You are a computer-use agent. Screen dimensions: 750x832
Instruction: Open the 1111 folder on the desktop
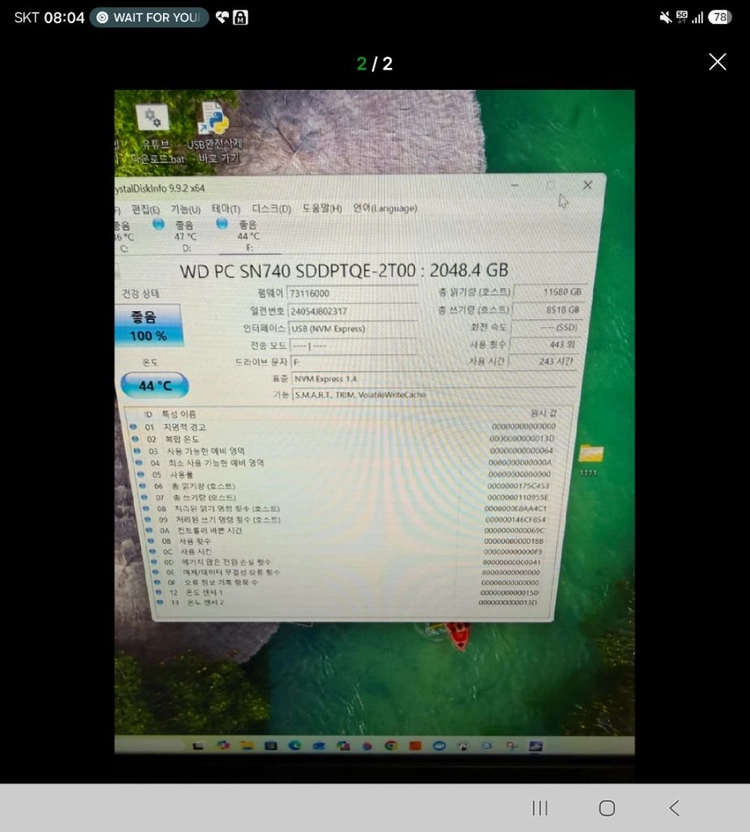coord(590,458)
